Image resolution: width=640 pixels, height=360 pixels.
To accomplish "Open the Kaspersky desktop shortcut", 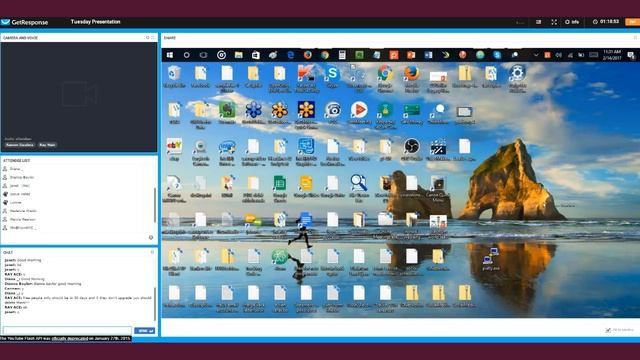I will (306, 78).
